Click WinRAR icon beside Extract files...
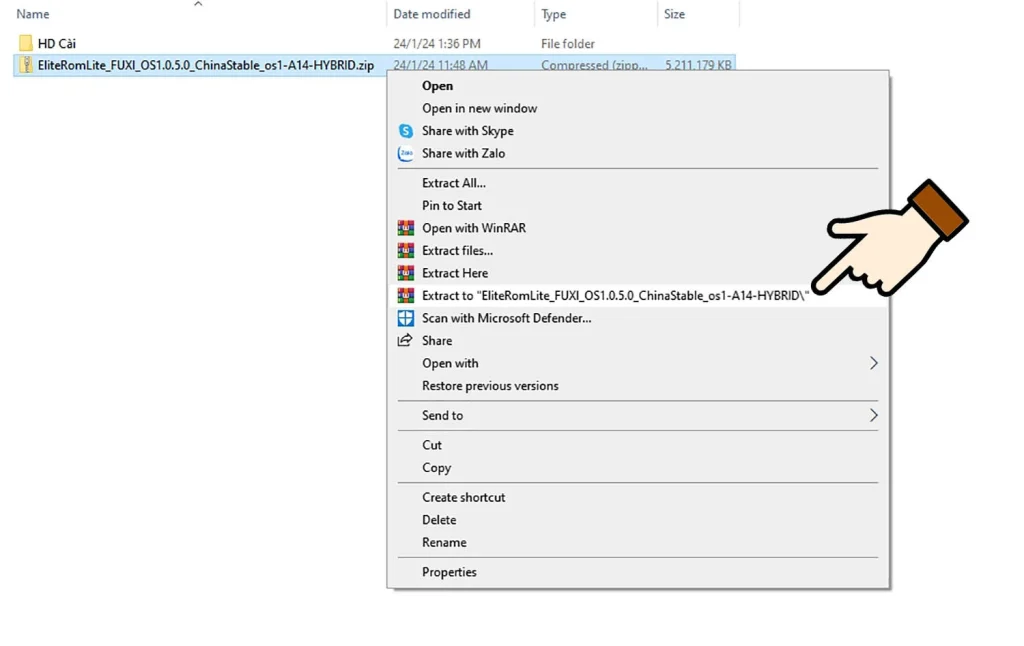This screenshot has height=646, width=1024. [x=405, y=251]
